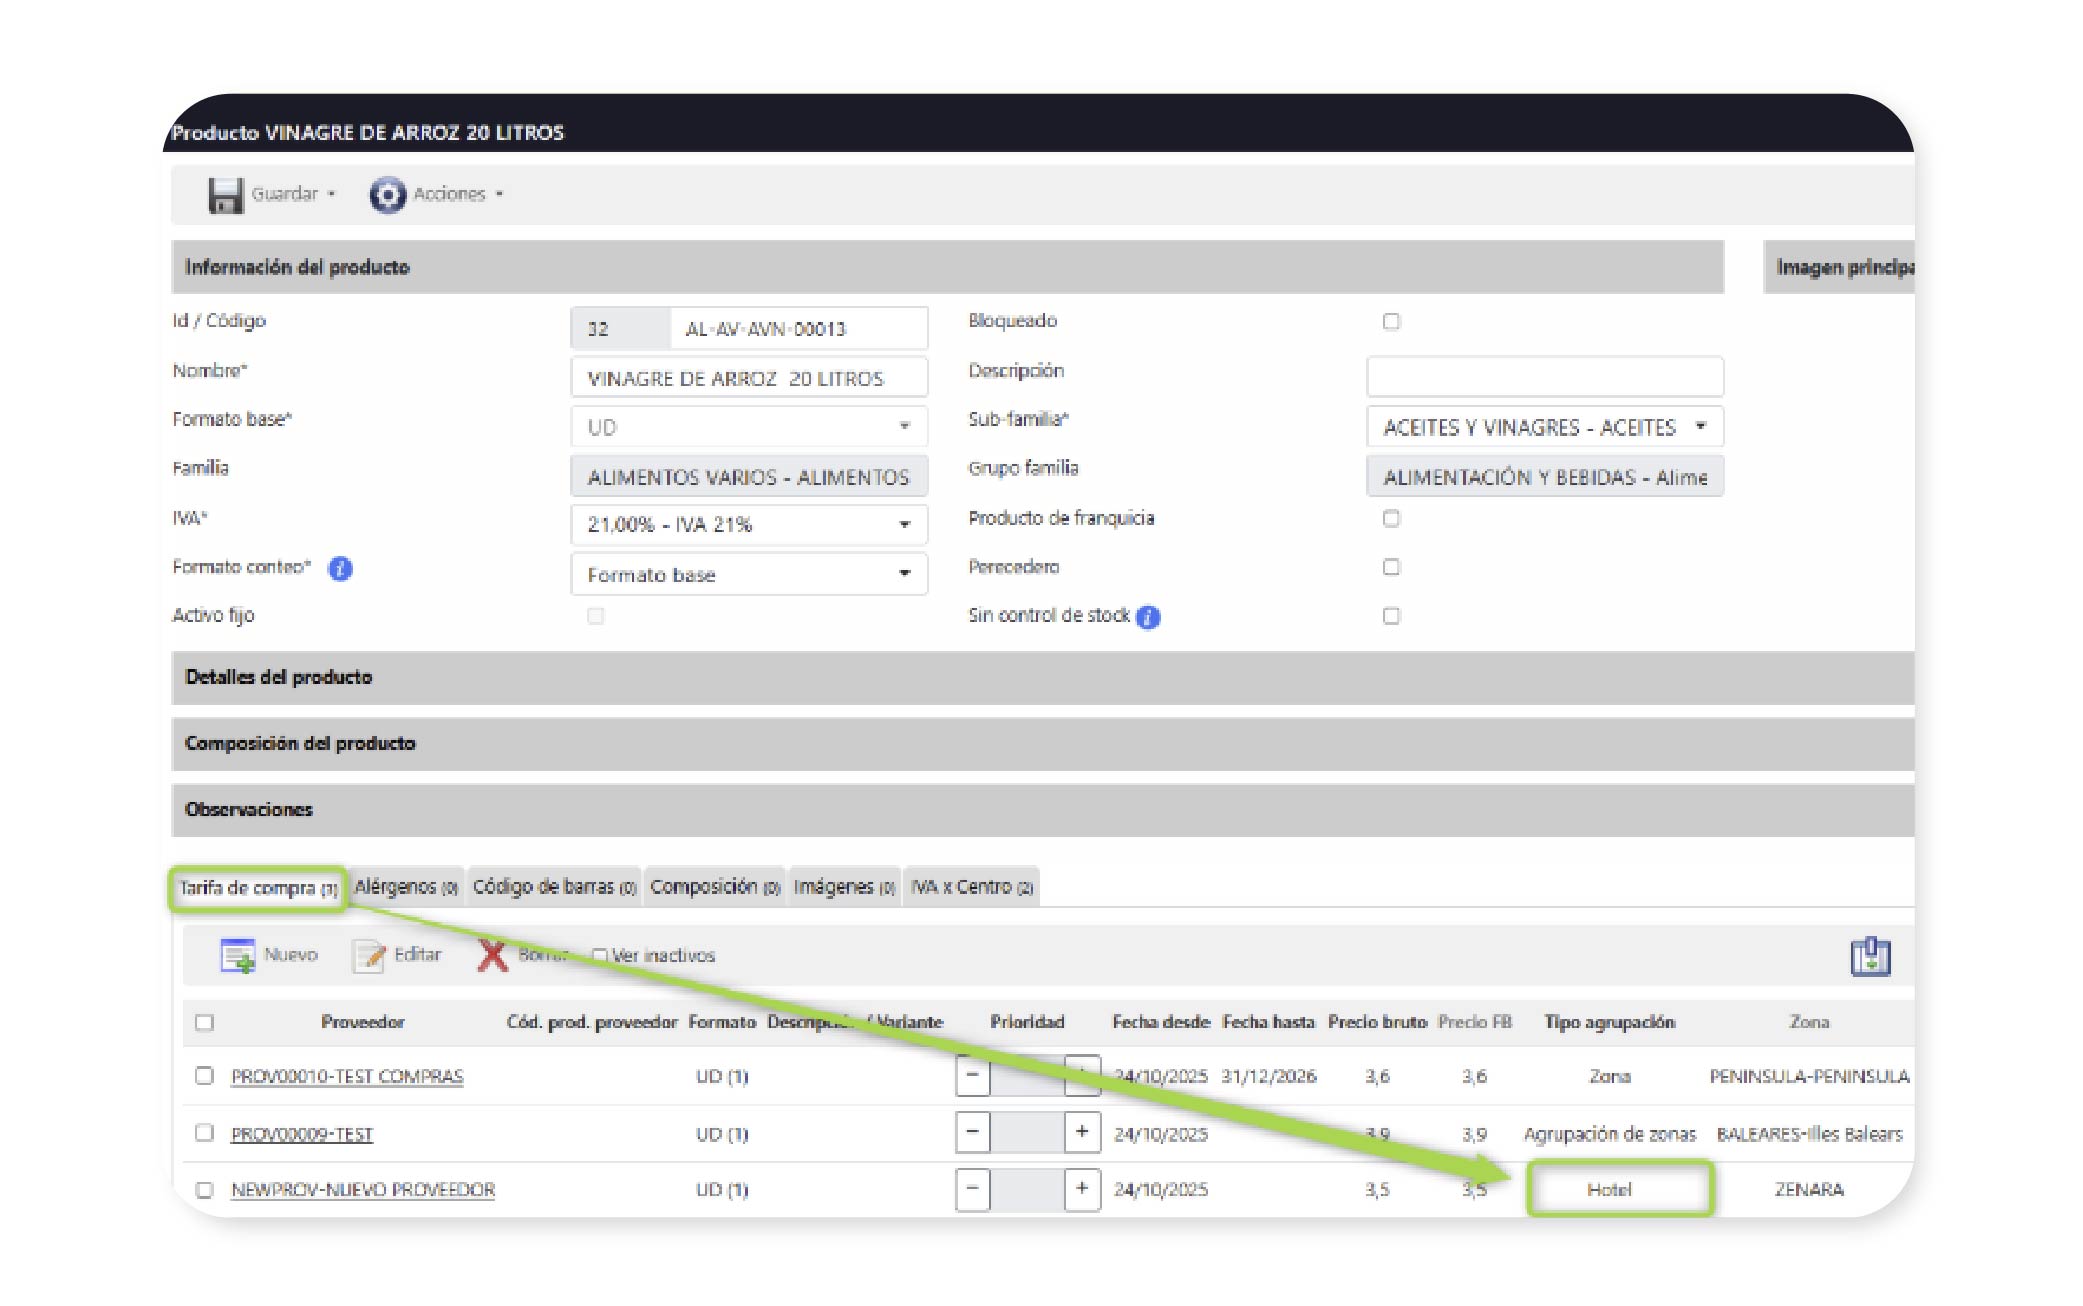The width and height of the screenshot is (2083, 1306).
Task: Click the Descripción input field
Action: pos(1544,378)
